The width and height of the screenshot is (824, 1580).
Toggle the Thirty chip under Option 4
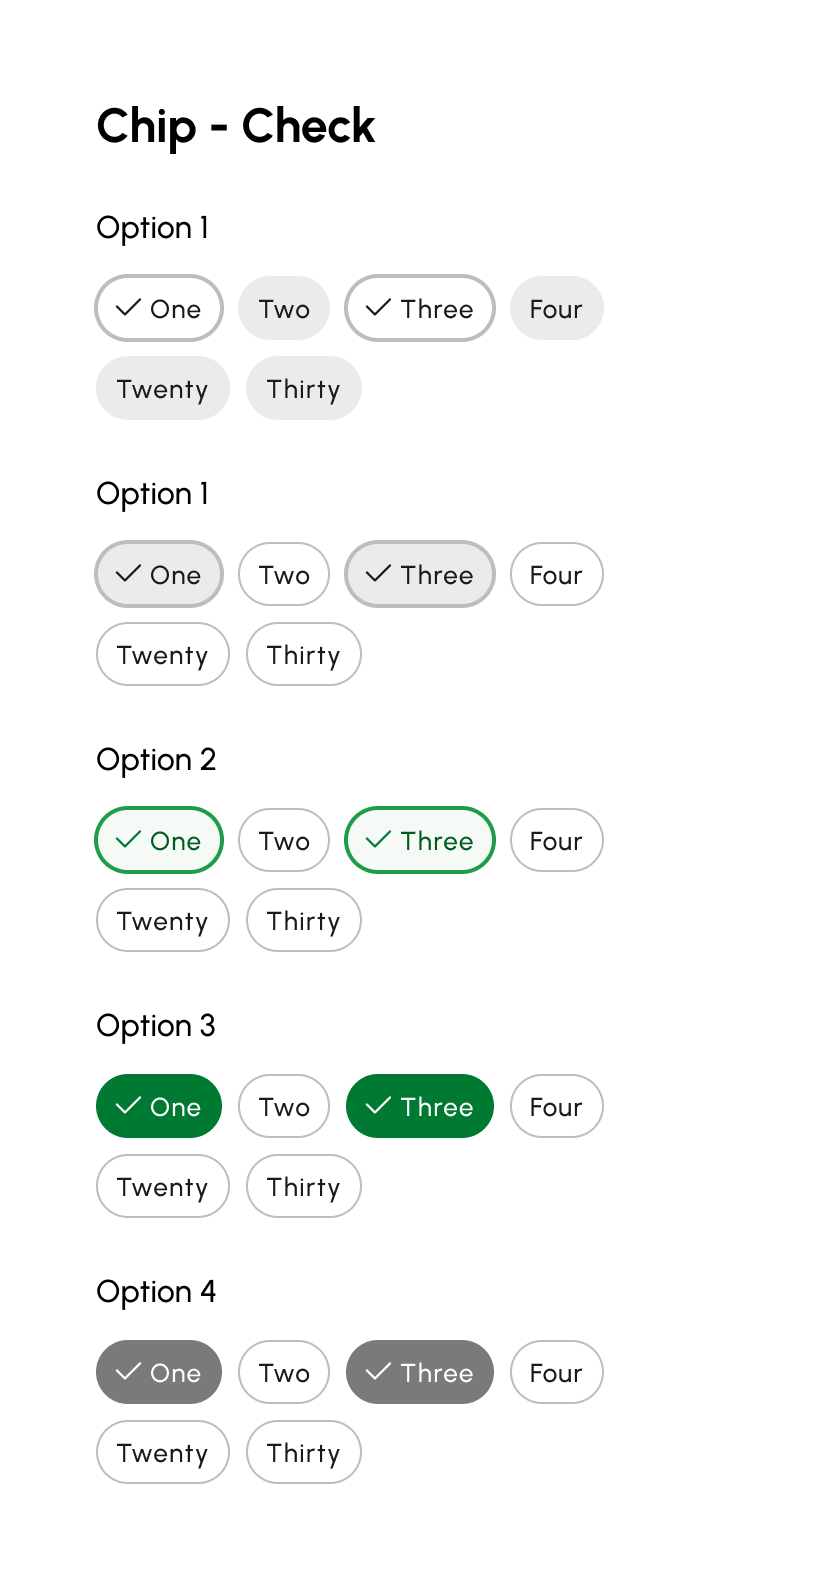pos(304,1453)
